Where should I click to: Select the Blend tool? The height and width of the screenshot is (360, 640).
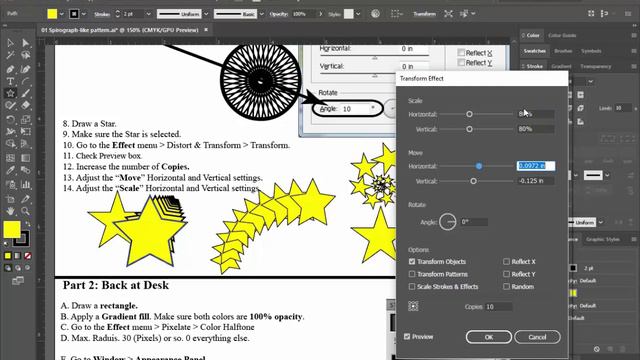click(x=25, y=170)
